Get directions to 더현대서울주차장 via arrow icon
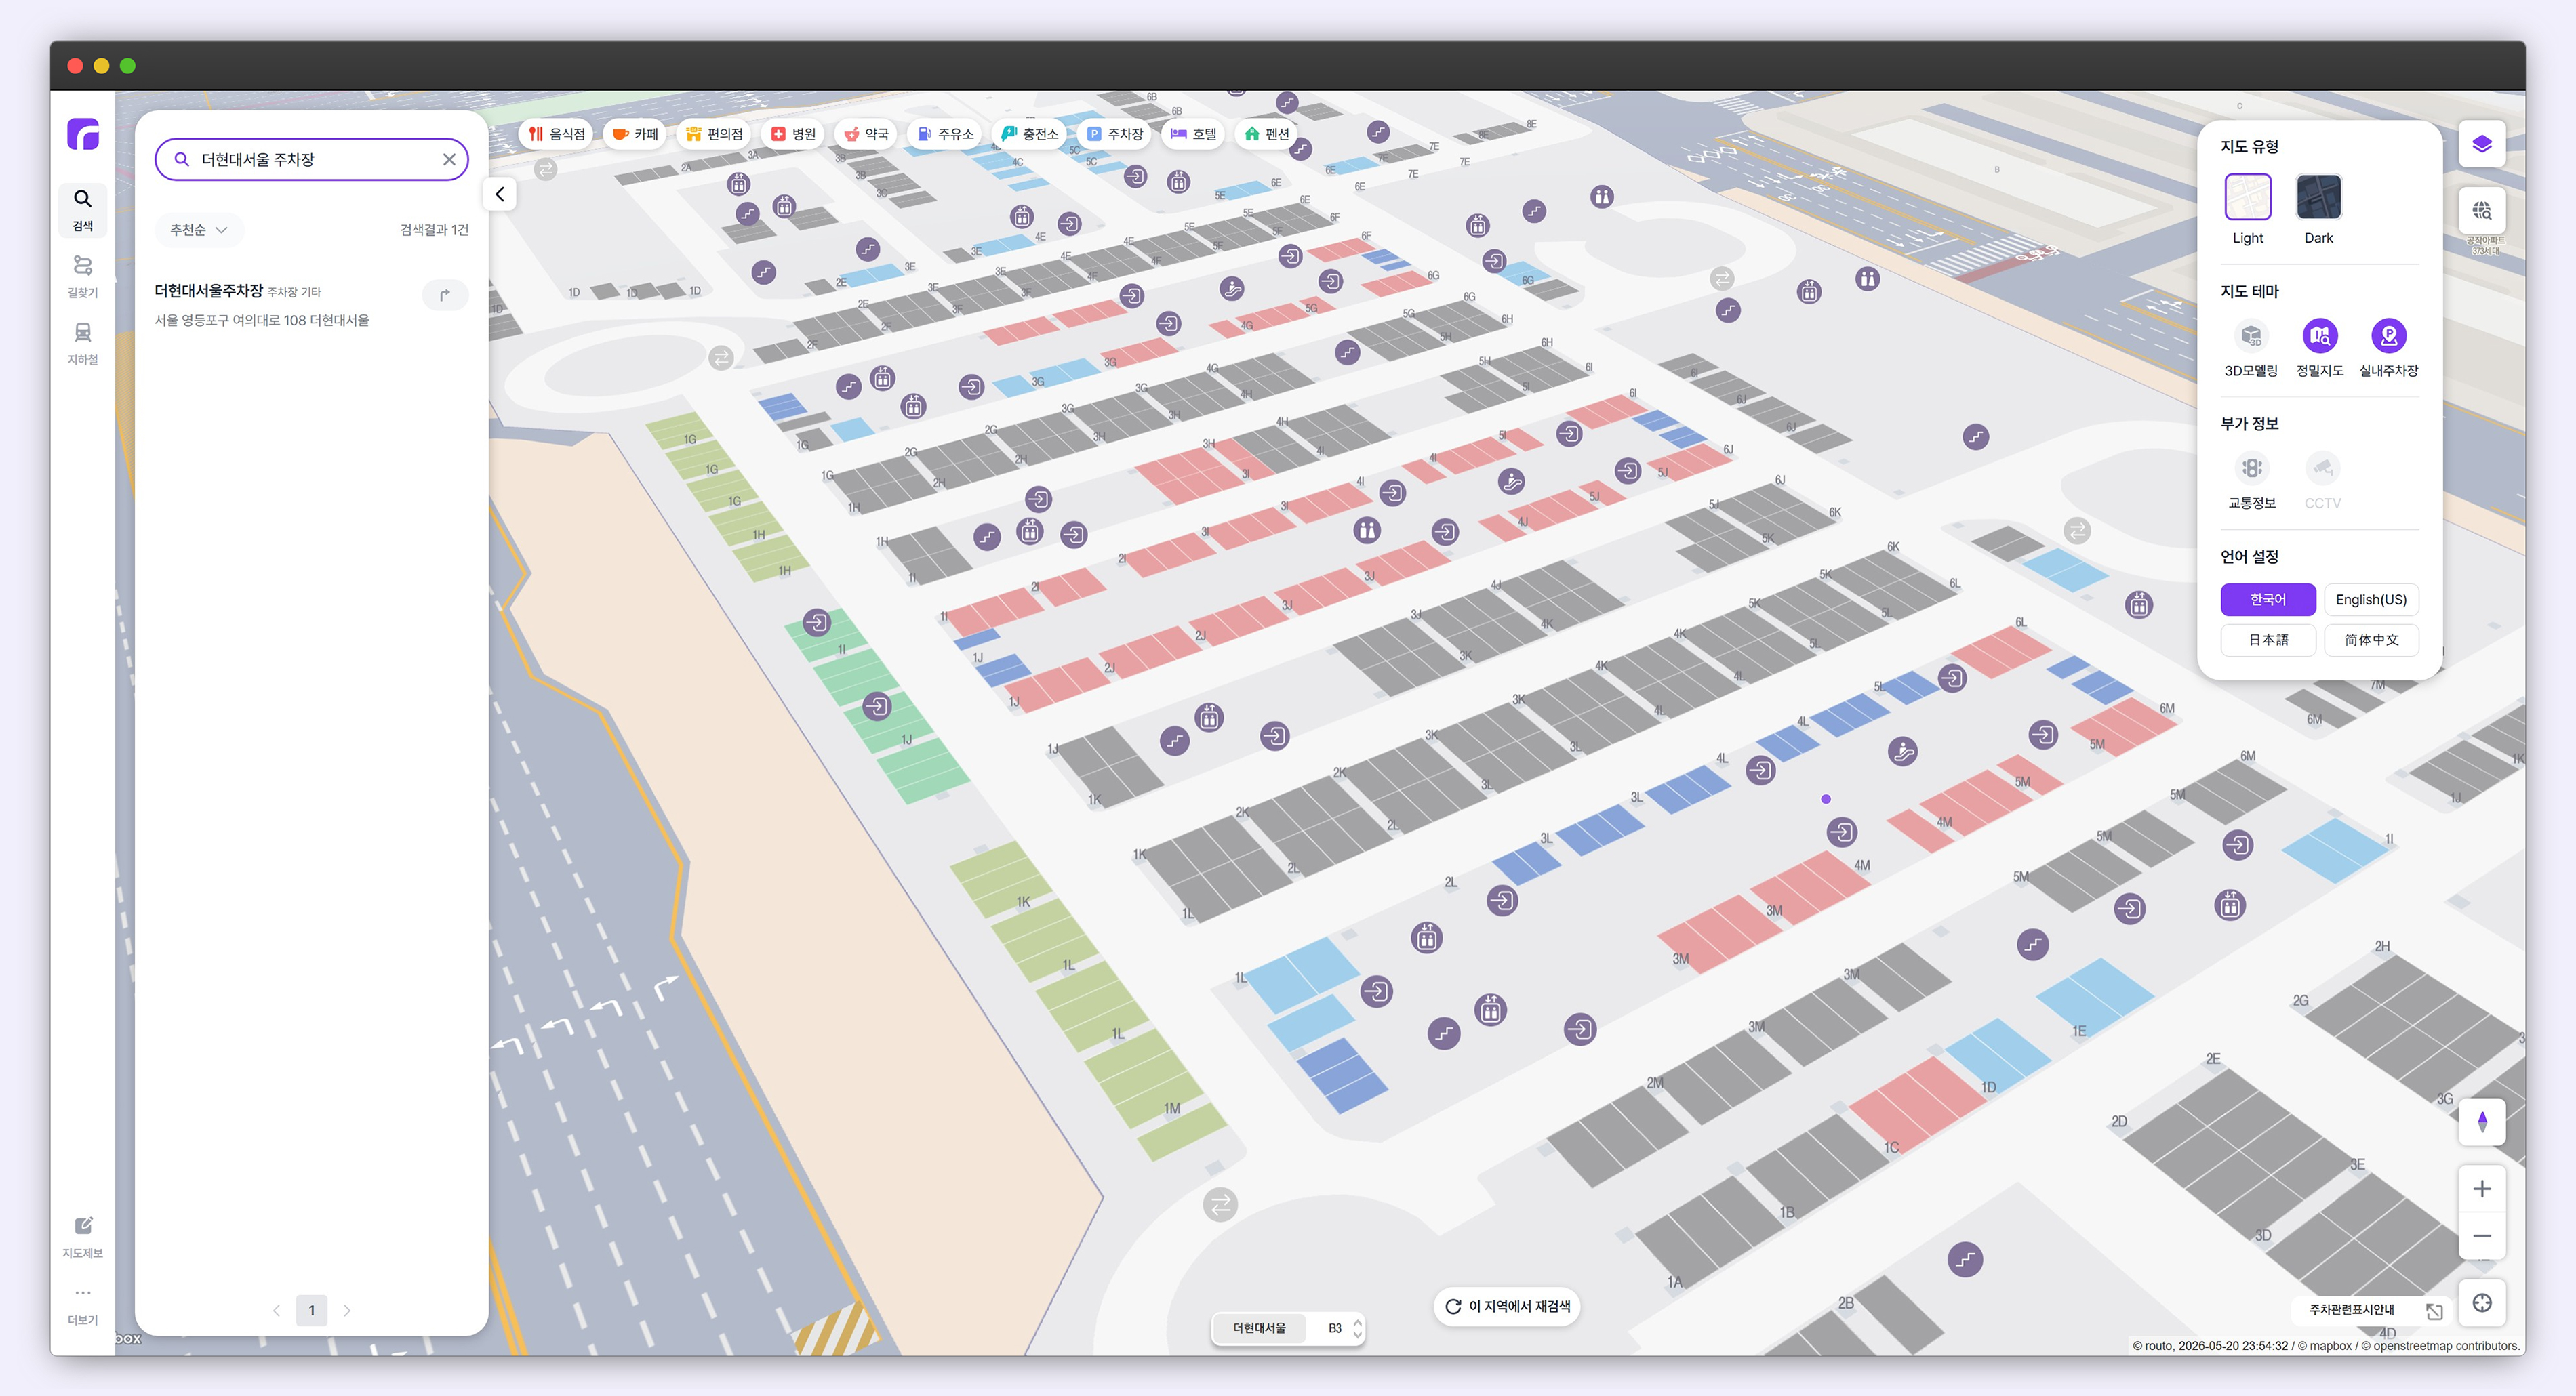Screen dimensions: 2576x1396 pos(445,295)
